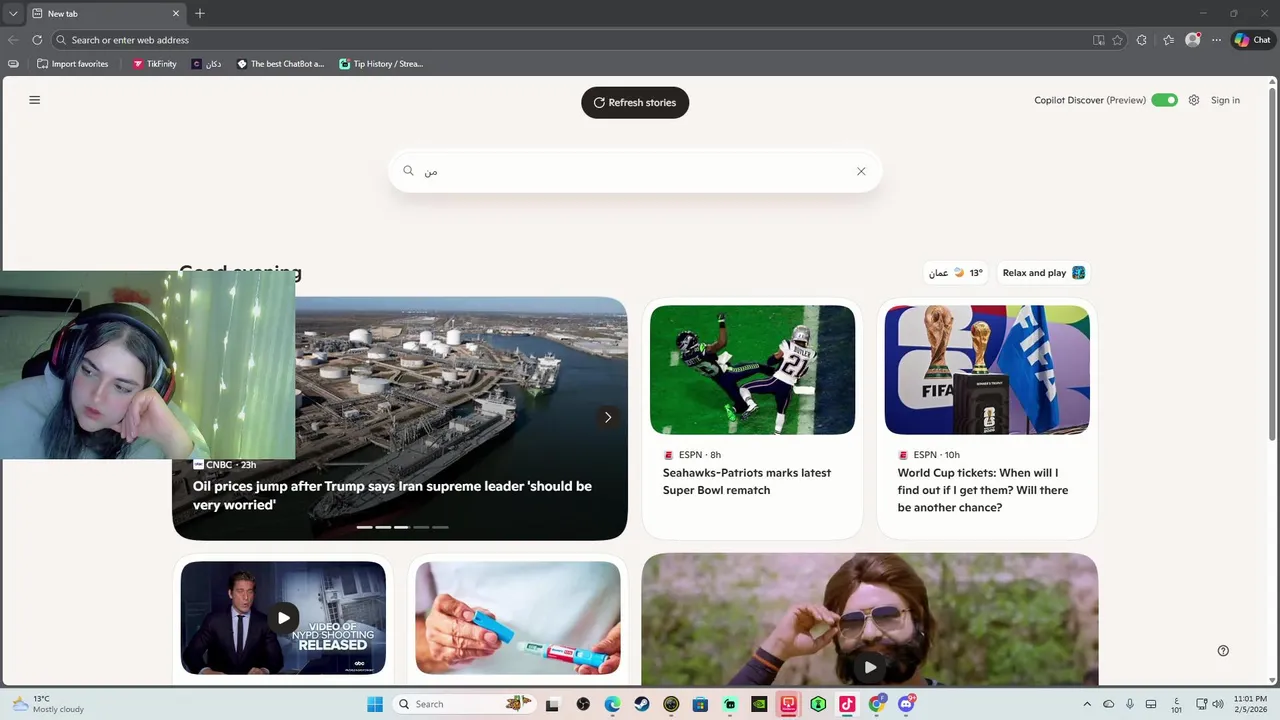Open the World Cup tickets headline
This screenshot has width=1280, height=720.
point(983,490)
